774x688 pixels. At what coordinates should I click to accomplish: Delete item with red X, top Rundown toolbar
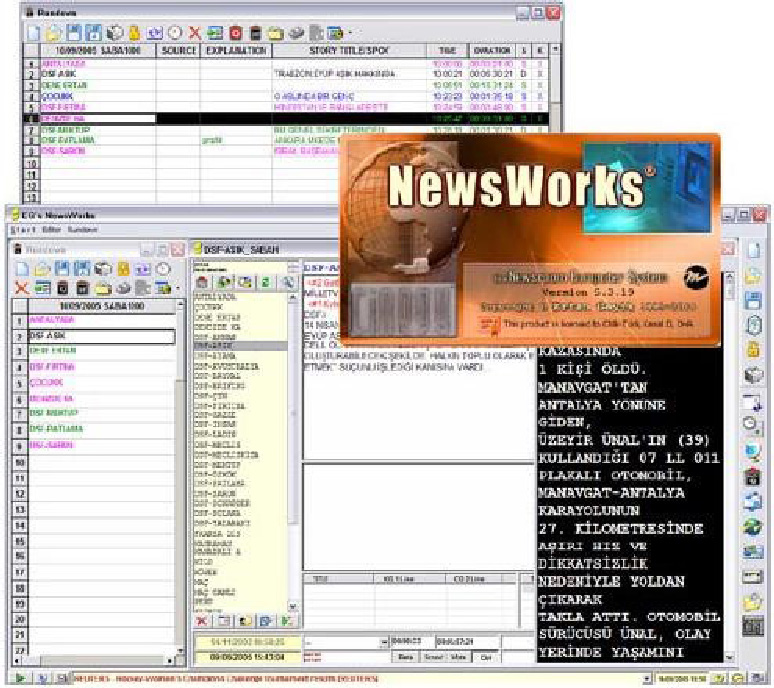click(195, 33)
